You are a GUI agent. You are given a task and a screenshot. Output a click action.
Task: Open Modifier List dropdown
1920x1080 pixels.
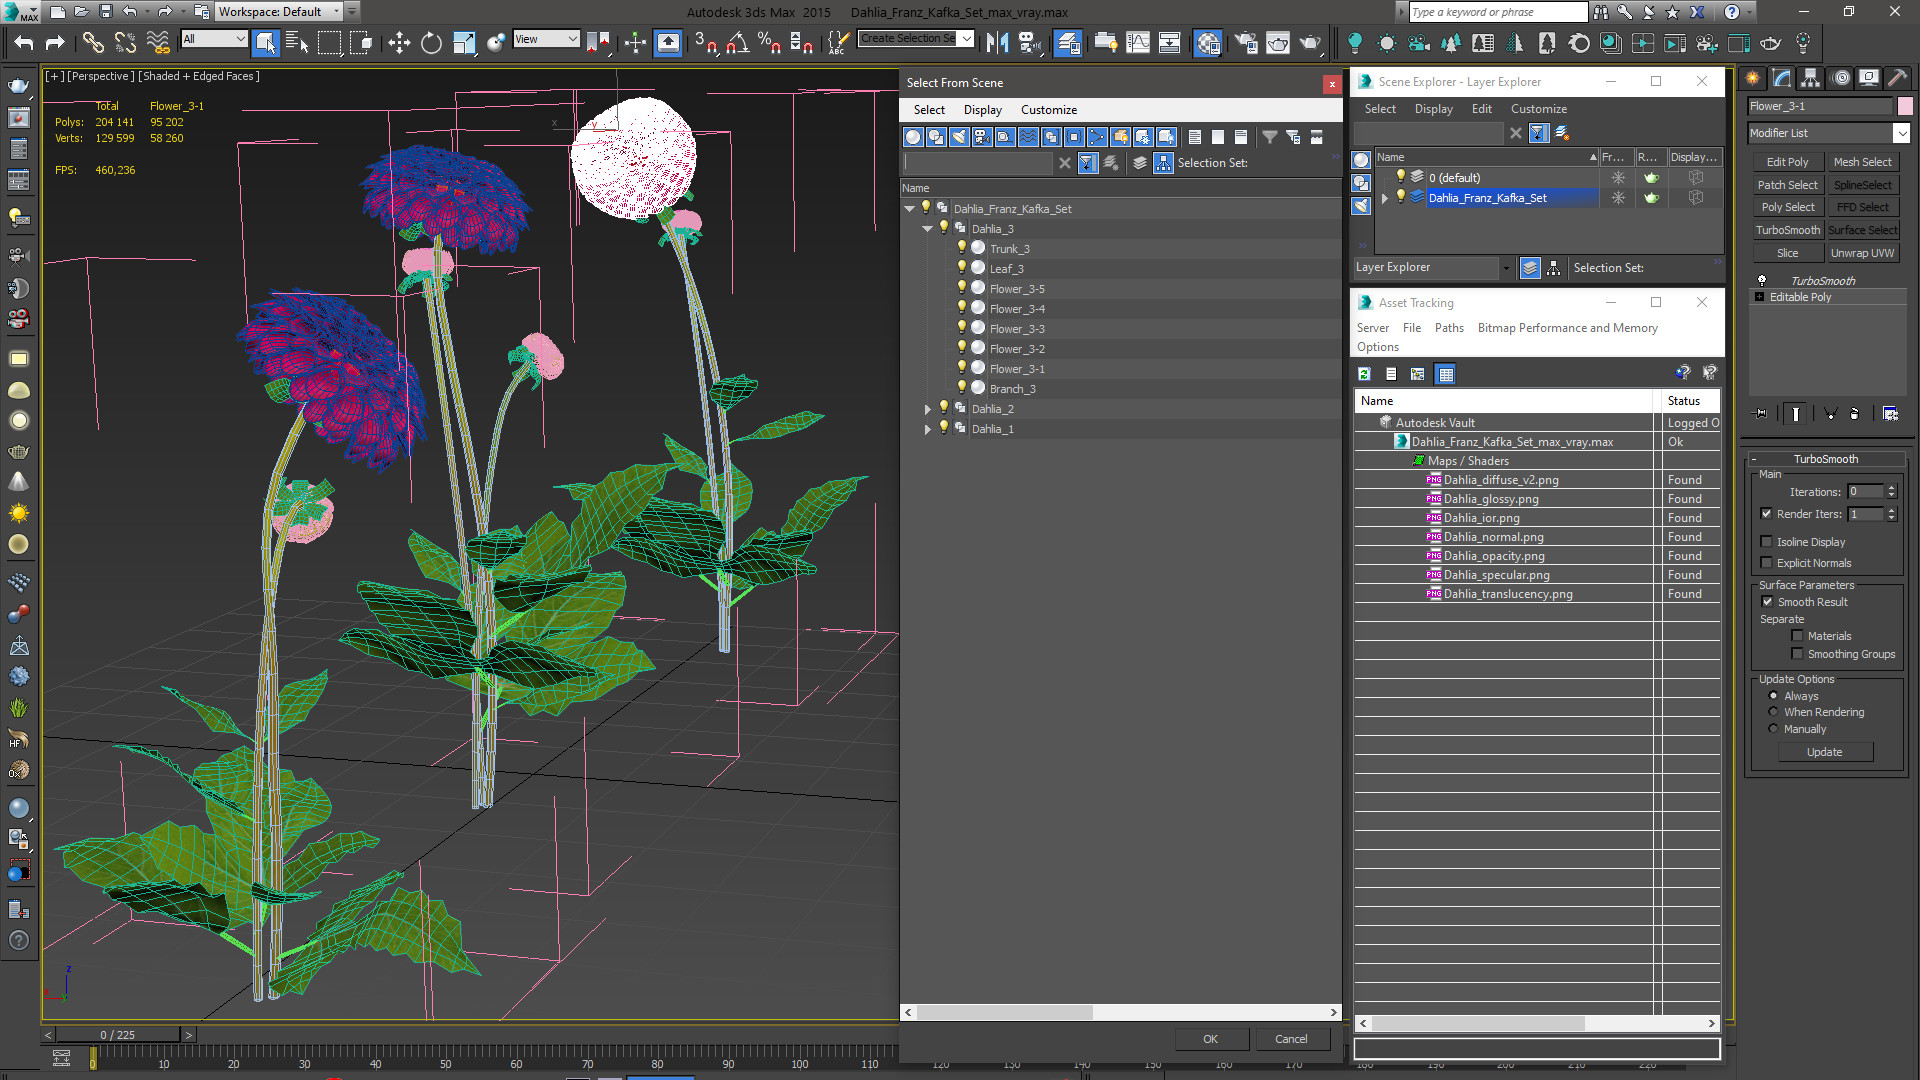1901,133
